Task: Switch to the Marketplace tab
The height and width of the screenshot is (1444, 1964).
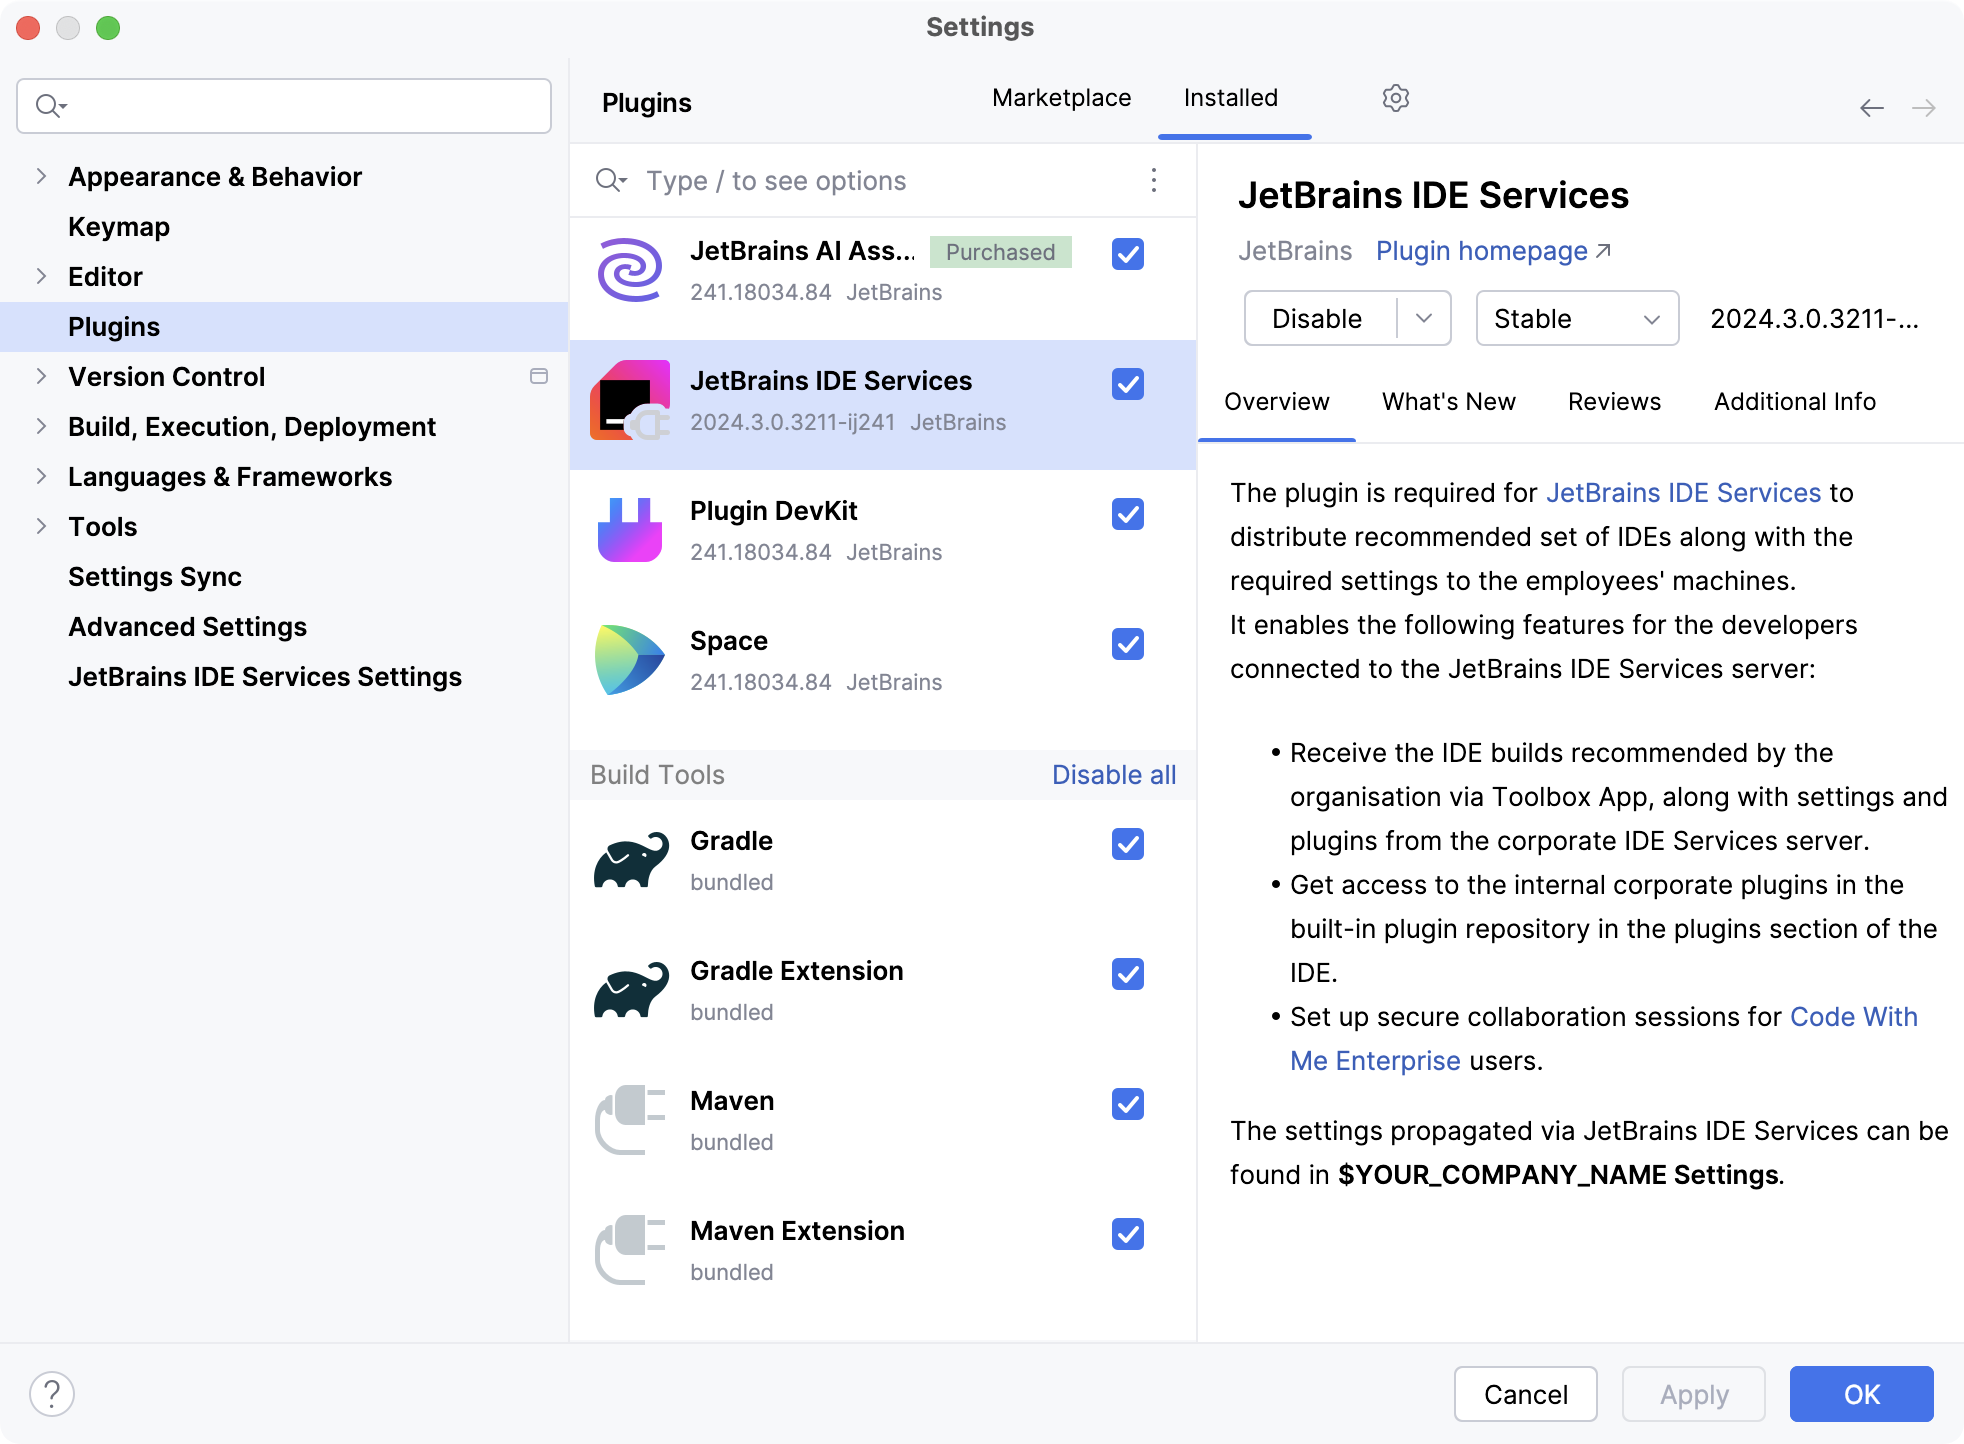Action: [x=1061, y=96]
